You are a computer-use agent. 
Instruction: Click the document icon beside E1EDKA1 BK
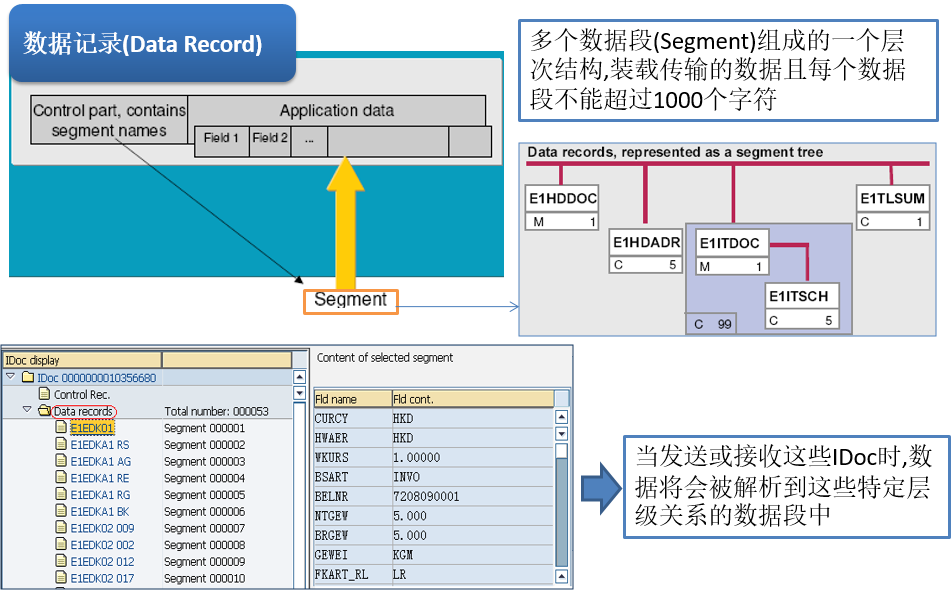click(x=62, y=511)
